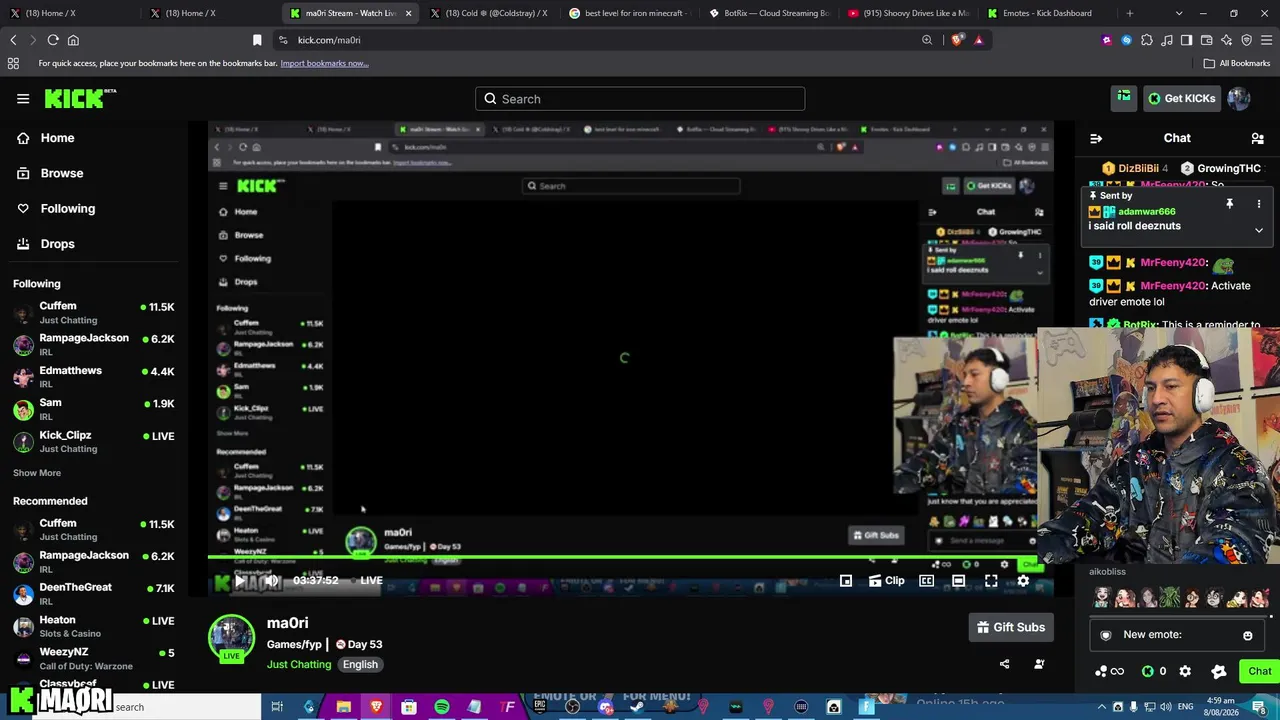Switch to BotRix Cloud Streaming tab
The image size is (1280, 720).
coord(768,13)
